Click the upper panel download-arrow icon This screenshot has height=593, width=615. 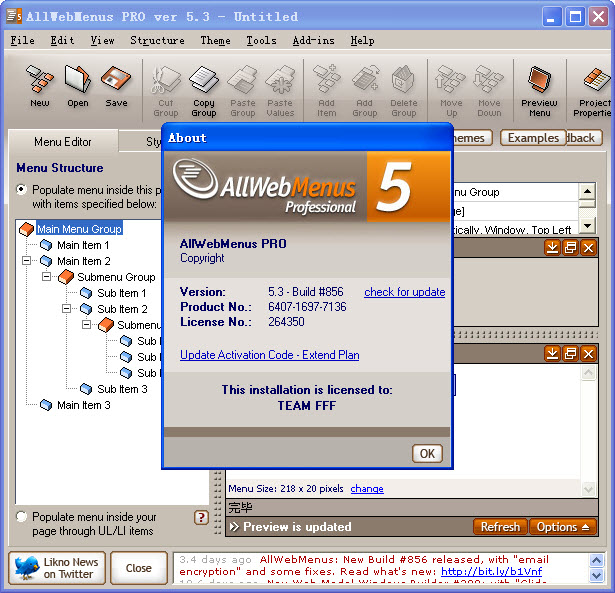(552, 248)
